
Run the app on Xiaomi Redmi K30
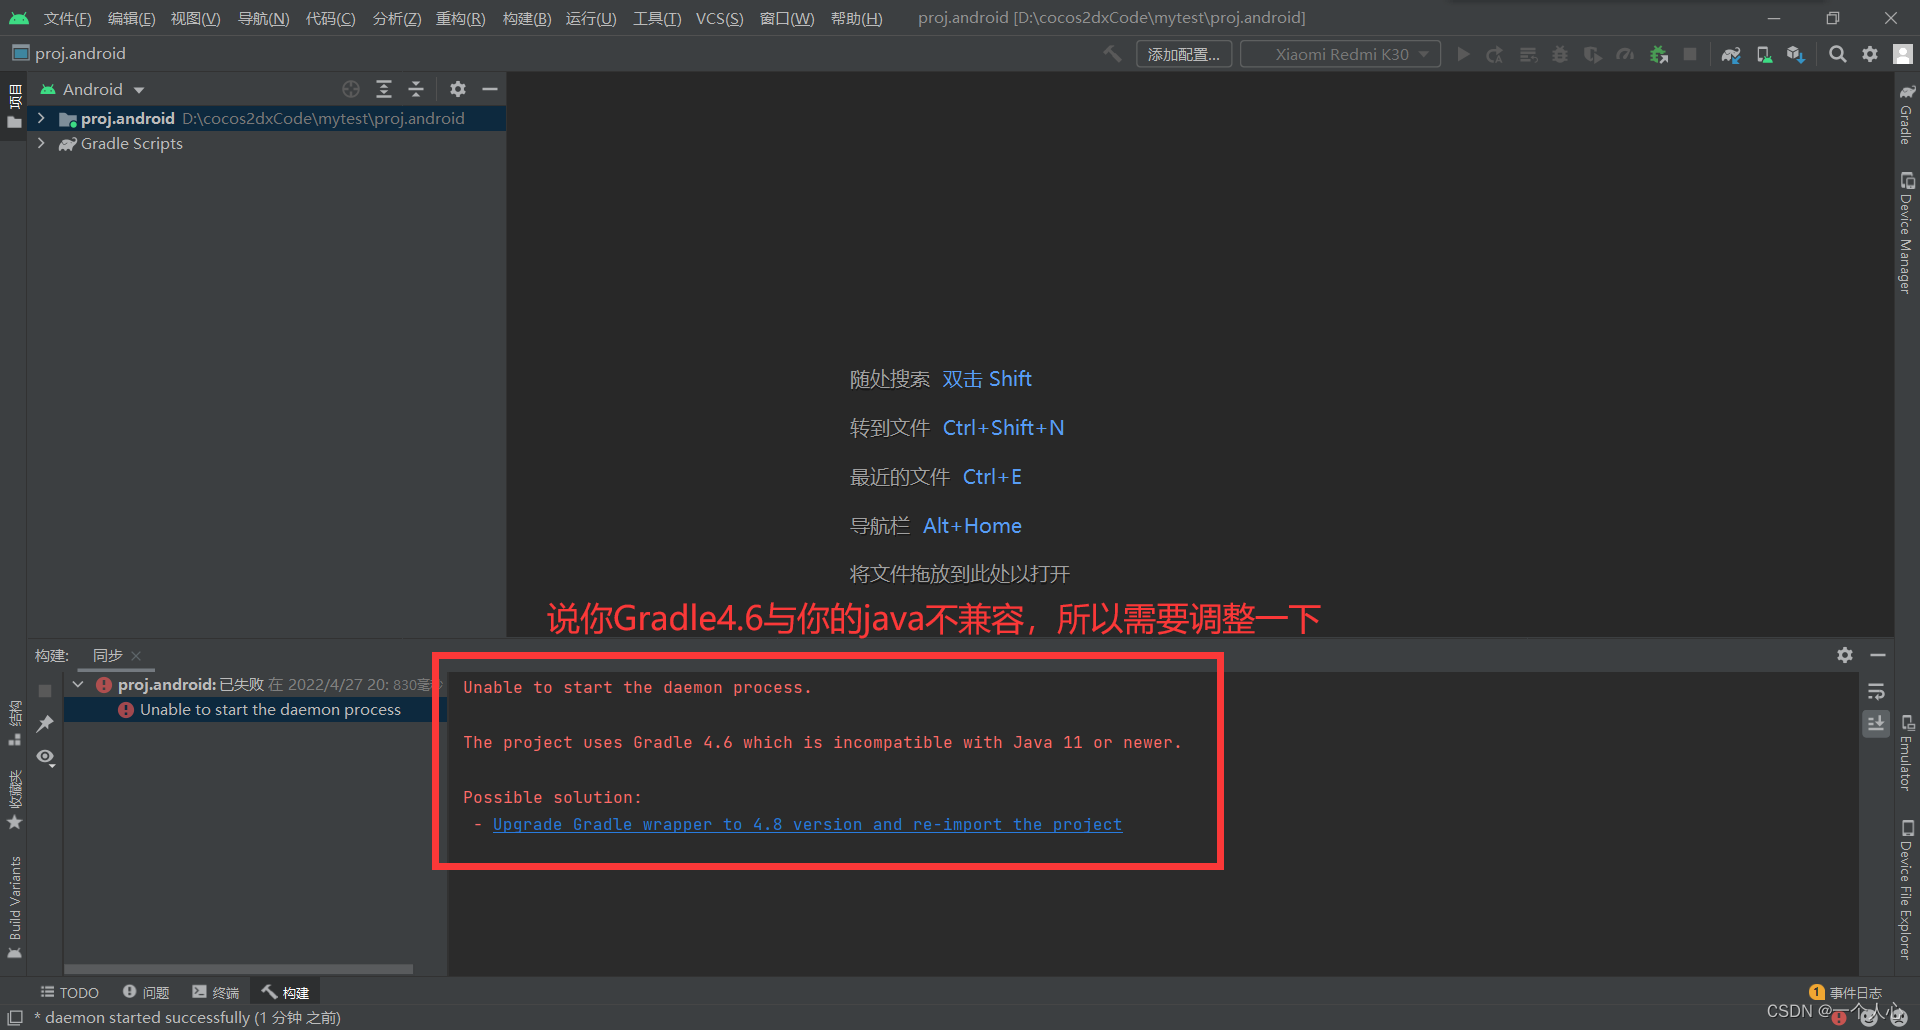pos(1463,54)
